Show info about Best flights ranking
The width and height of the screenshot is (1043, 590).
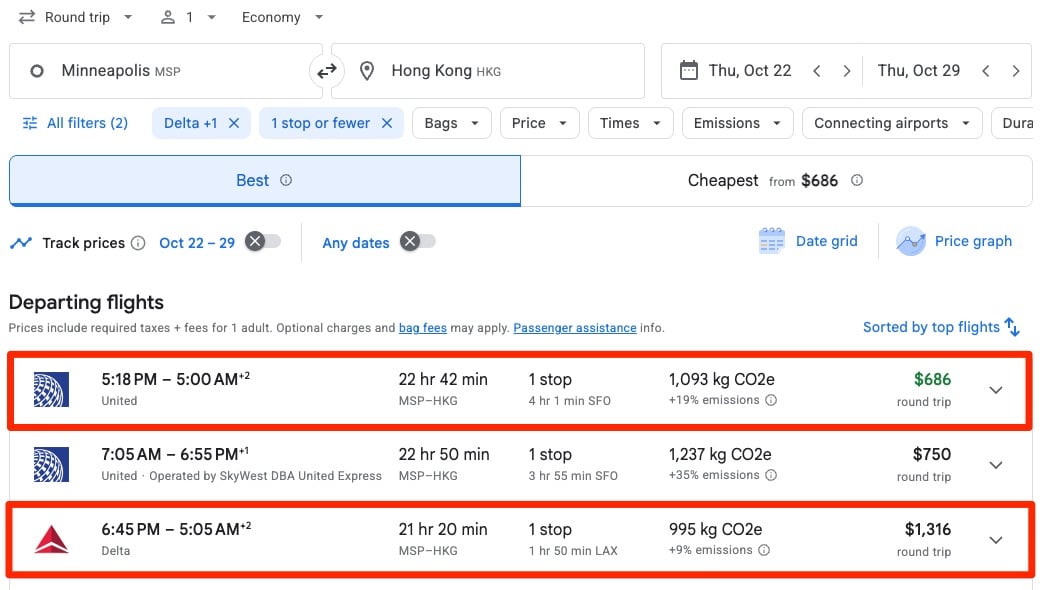pyautogui.click(x=286, y=180)
